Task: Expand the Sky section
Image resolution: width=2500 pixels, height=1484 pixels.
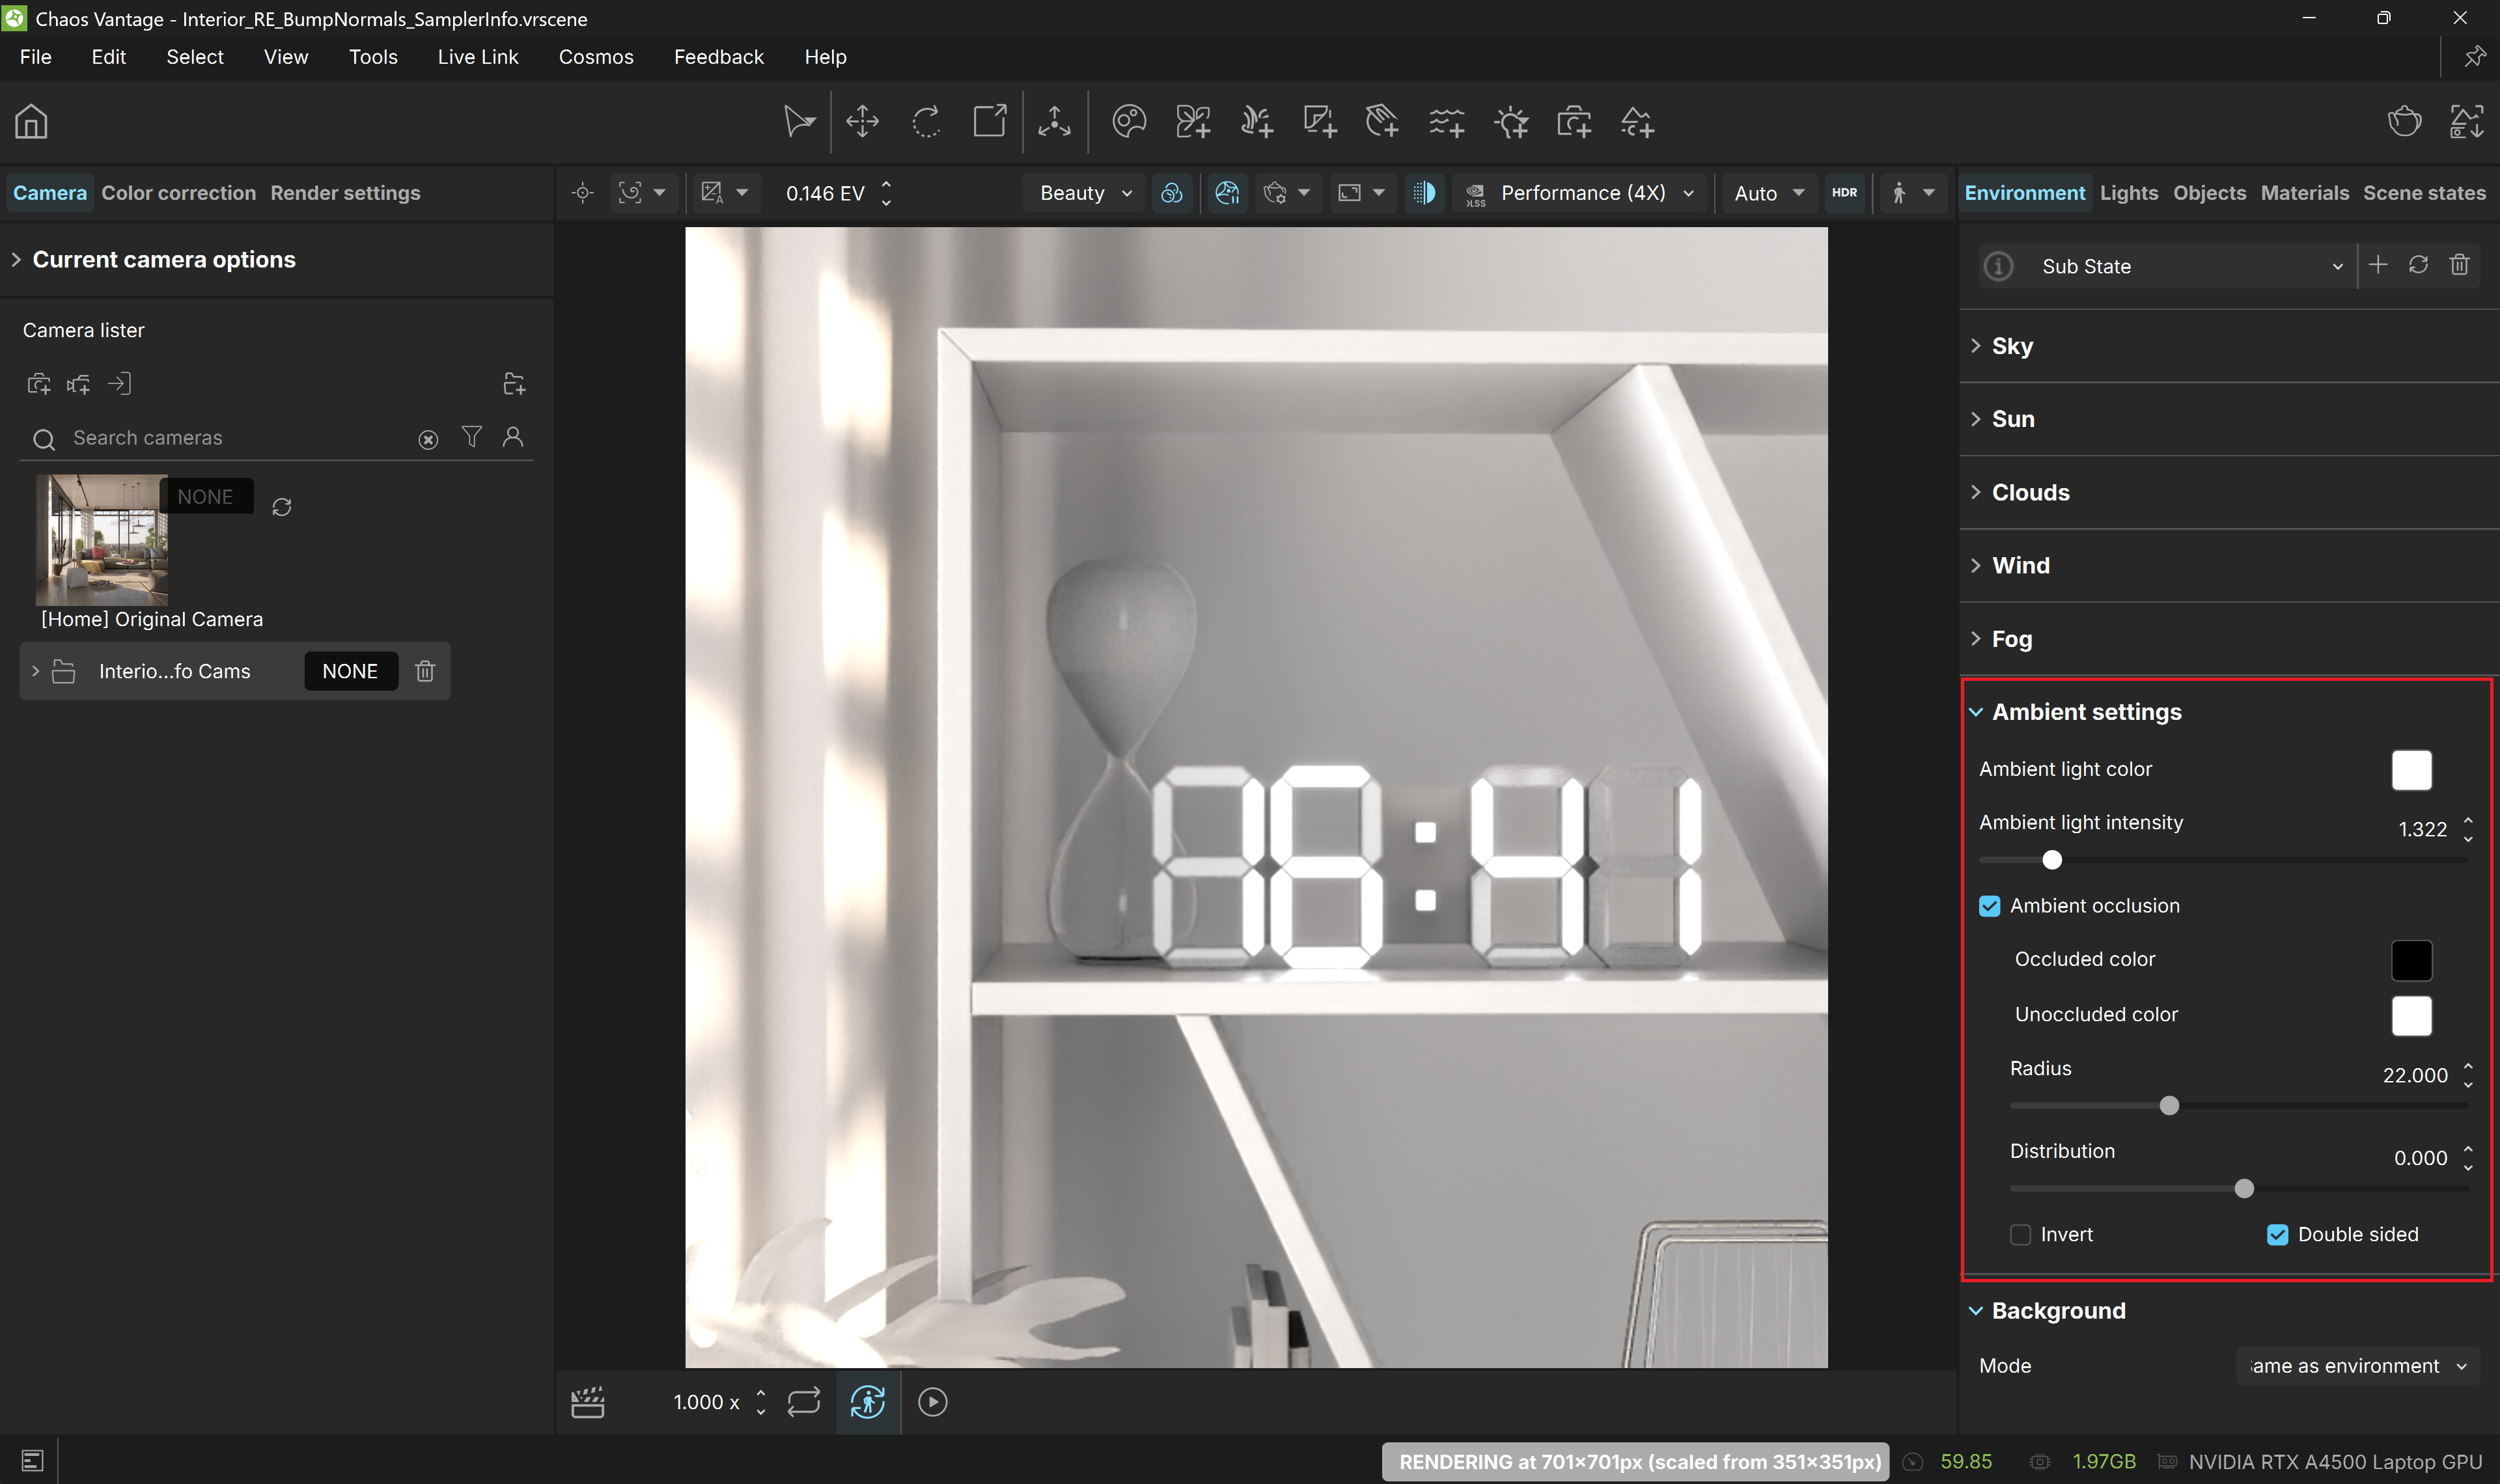Action: pyautogui.click(x=2011, y=346)
